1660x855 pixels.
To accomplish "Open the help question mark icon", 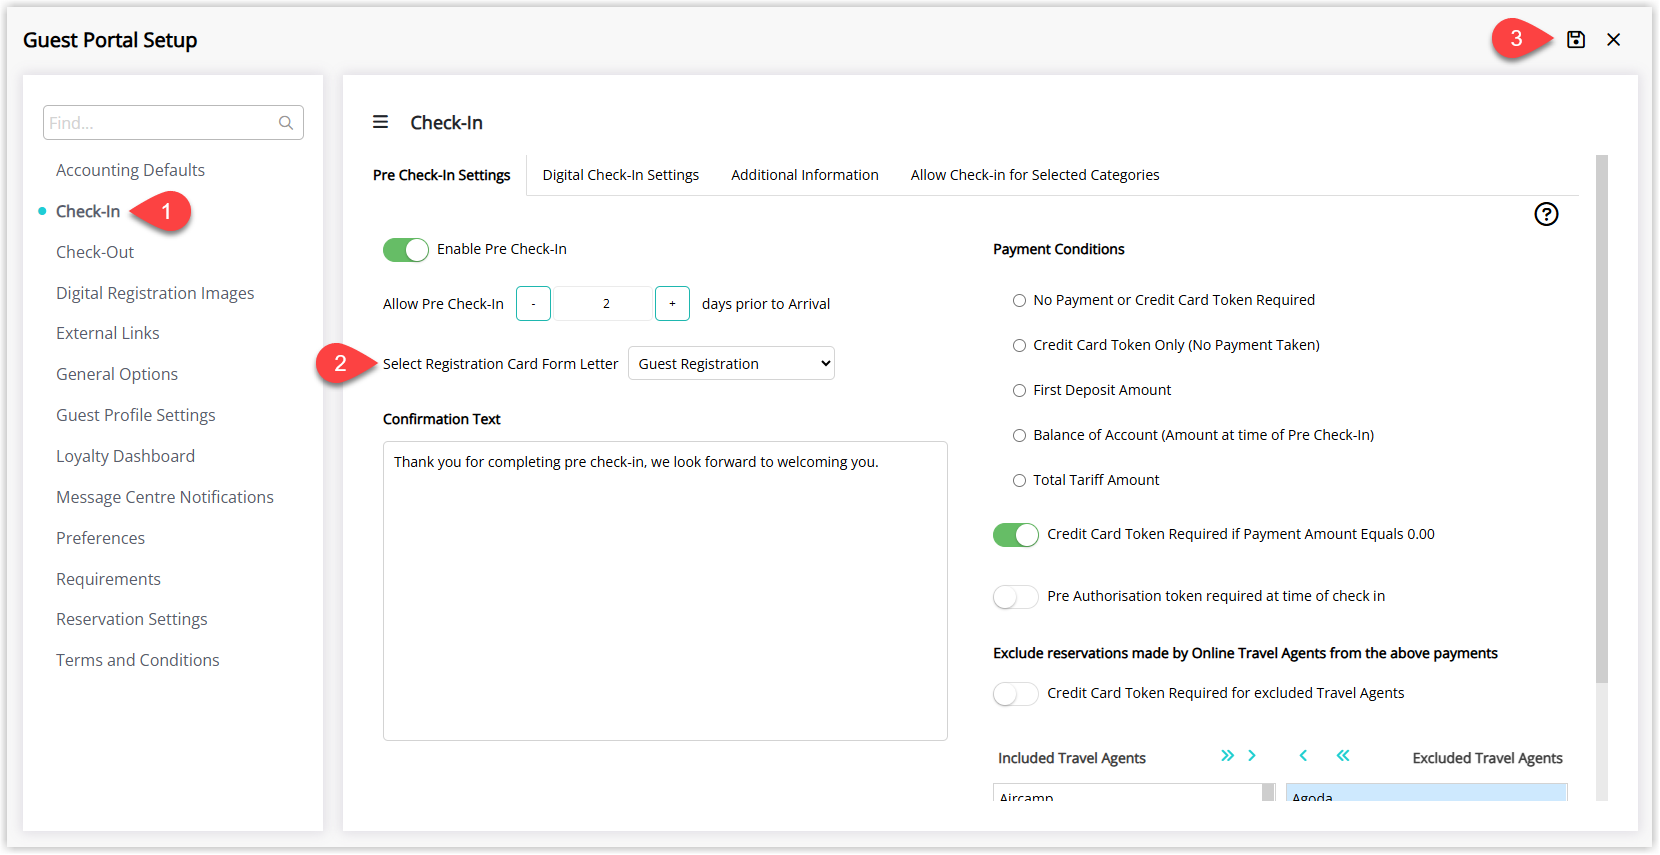I will [x=1546, y=214].
